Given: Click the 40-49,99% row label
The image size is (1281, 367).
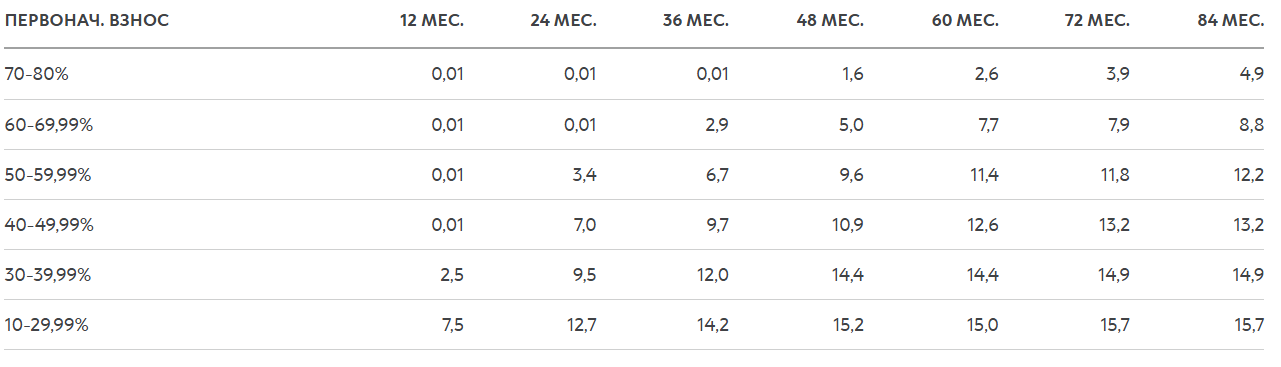Looking at the screenshot, I should [49, 225].
